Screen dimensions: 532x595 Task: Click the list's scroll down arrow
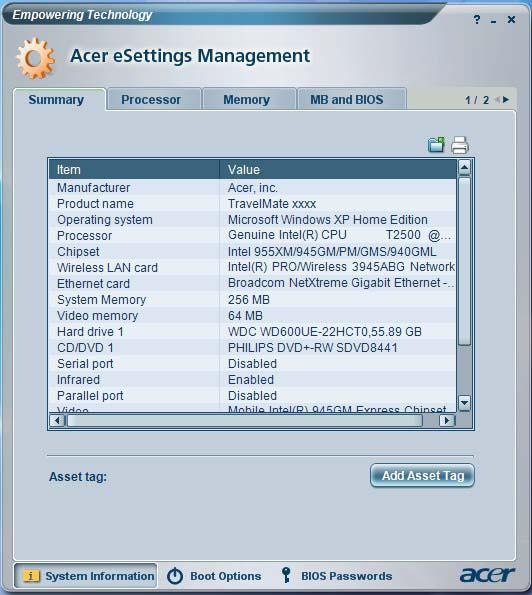click(x=464, y=403)
